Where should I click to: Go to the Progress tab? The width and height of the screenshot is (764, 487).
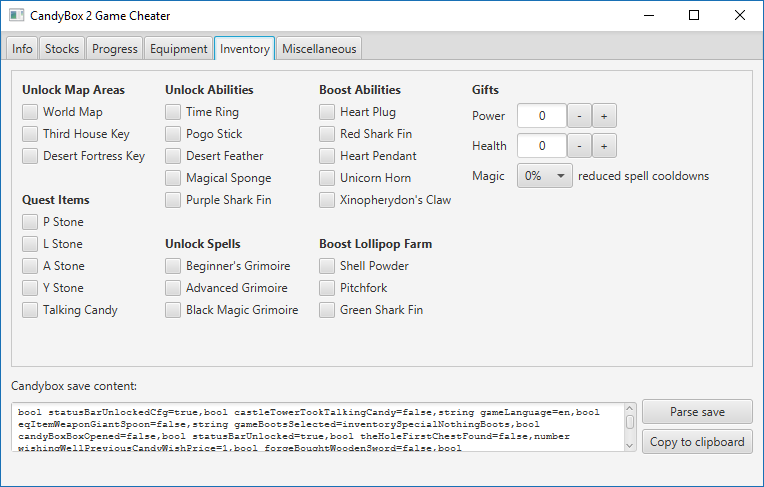click(115, 49)
